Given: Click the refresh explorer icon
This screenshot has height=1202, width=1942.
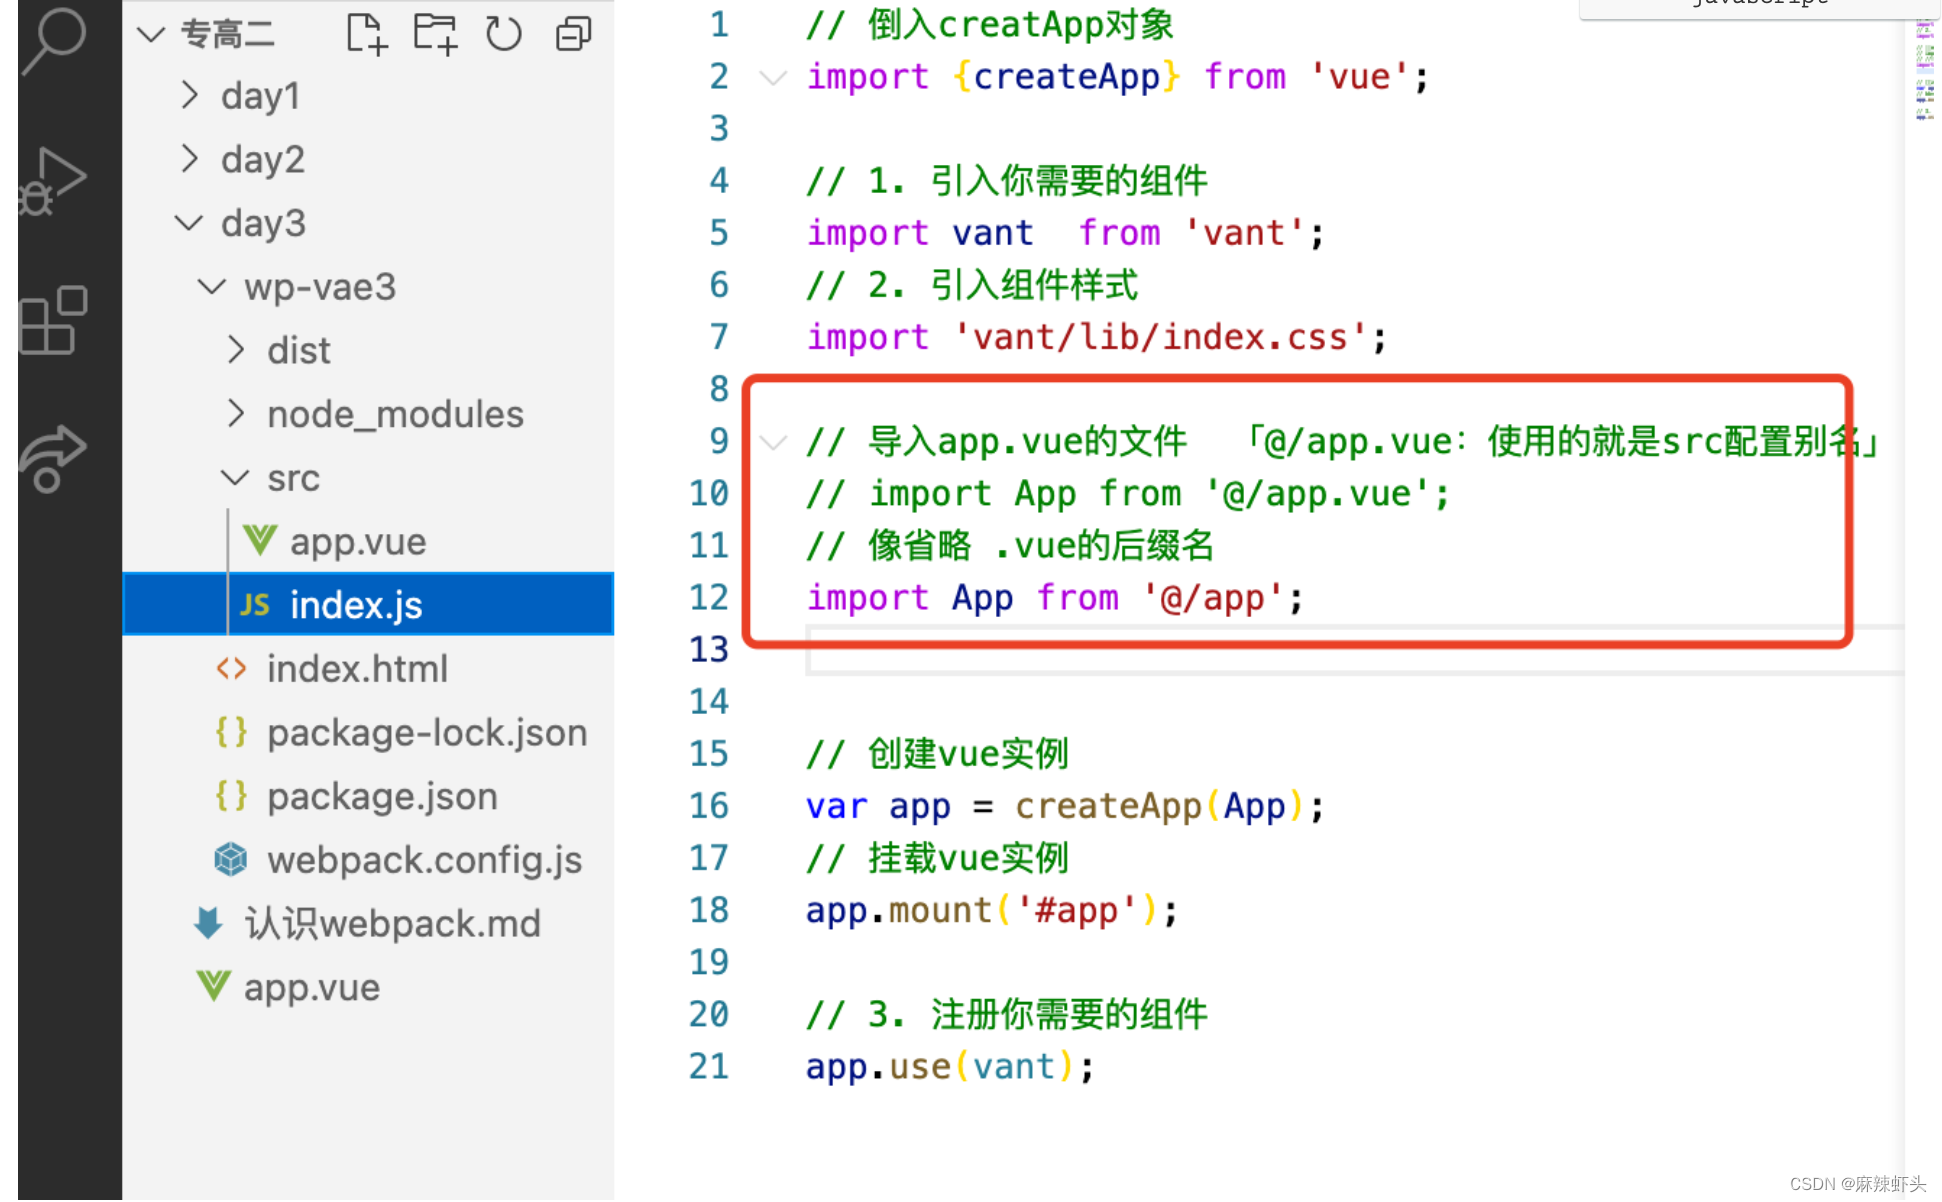Looking at the screenshot, I should (502, 35).
